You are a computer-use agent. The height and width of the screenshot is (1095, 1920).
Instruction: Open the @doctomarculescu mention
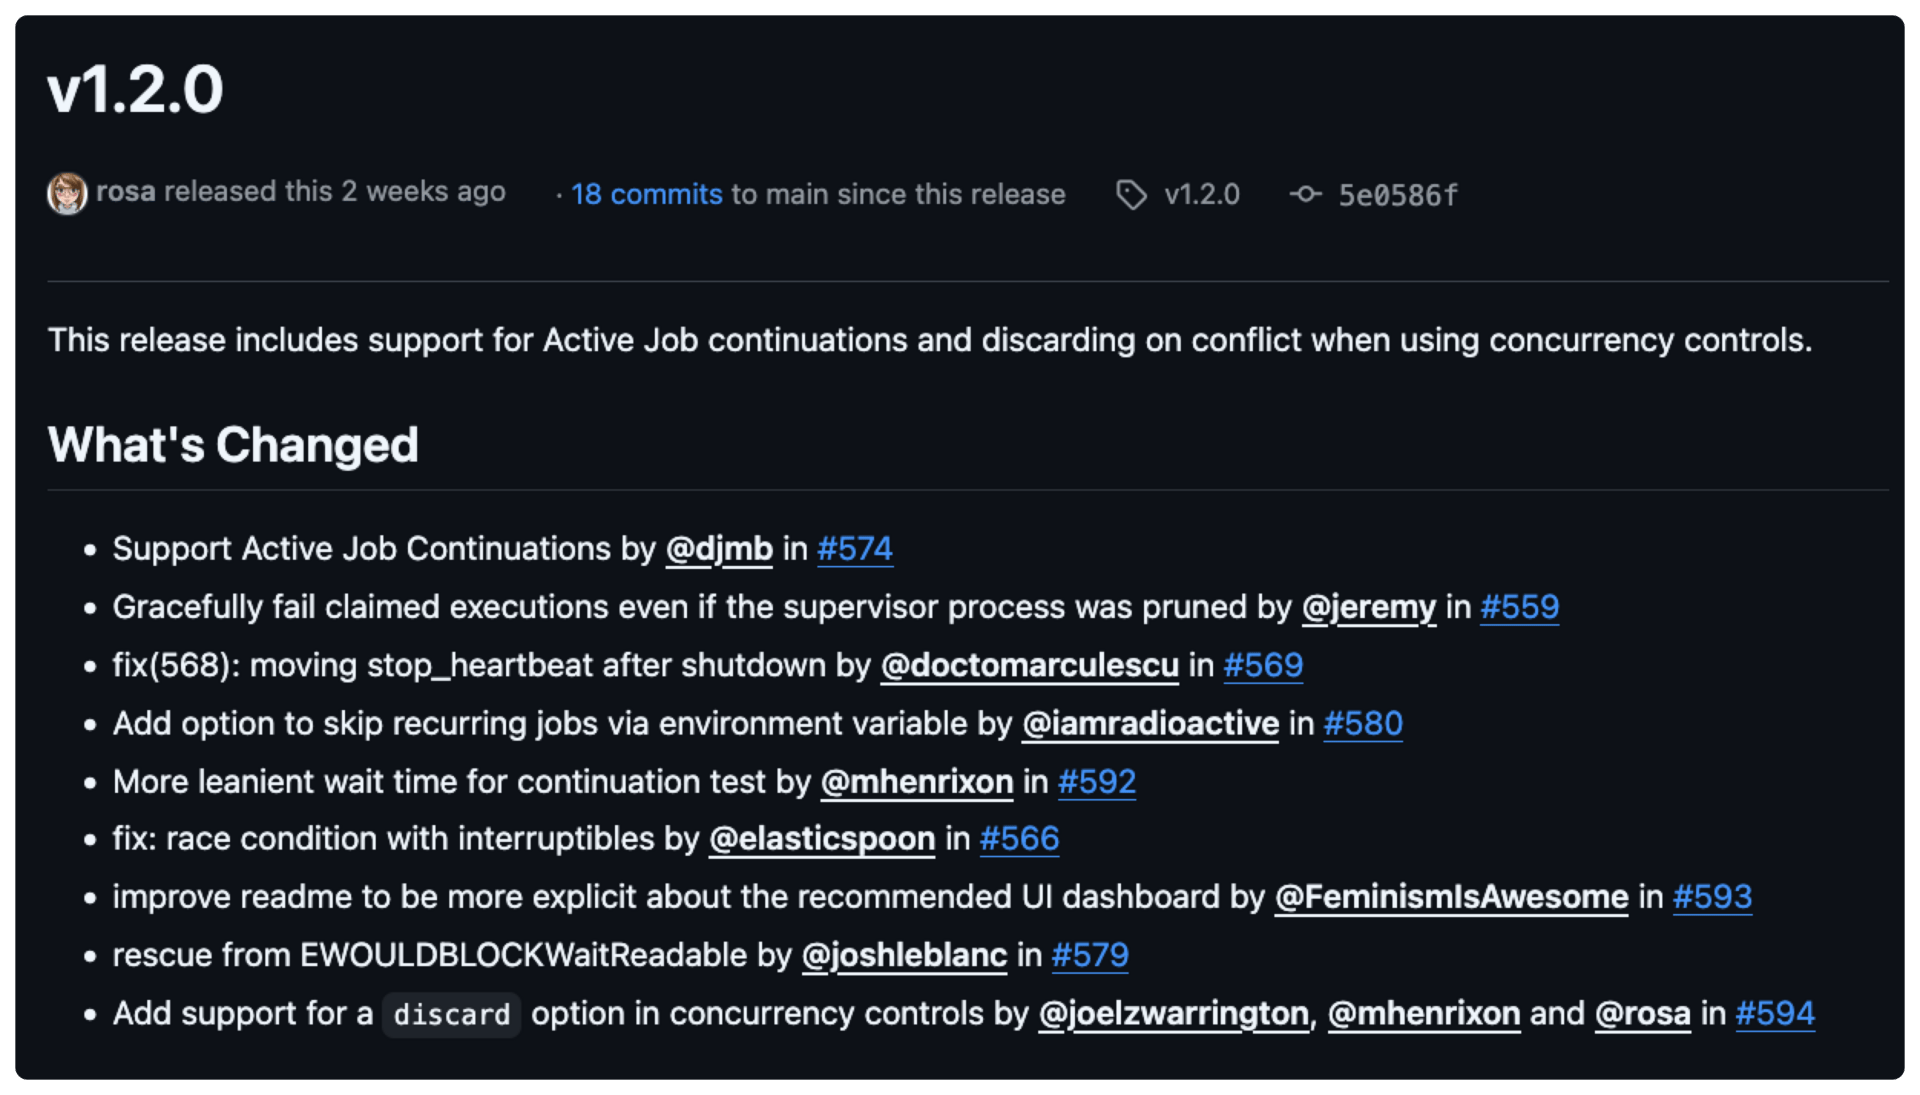1029,665
